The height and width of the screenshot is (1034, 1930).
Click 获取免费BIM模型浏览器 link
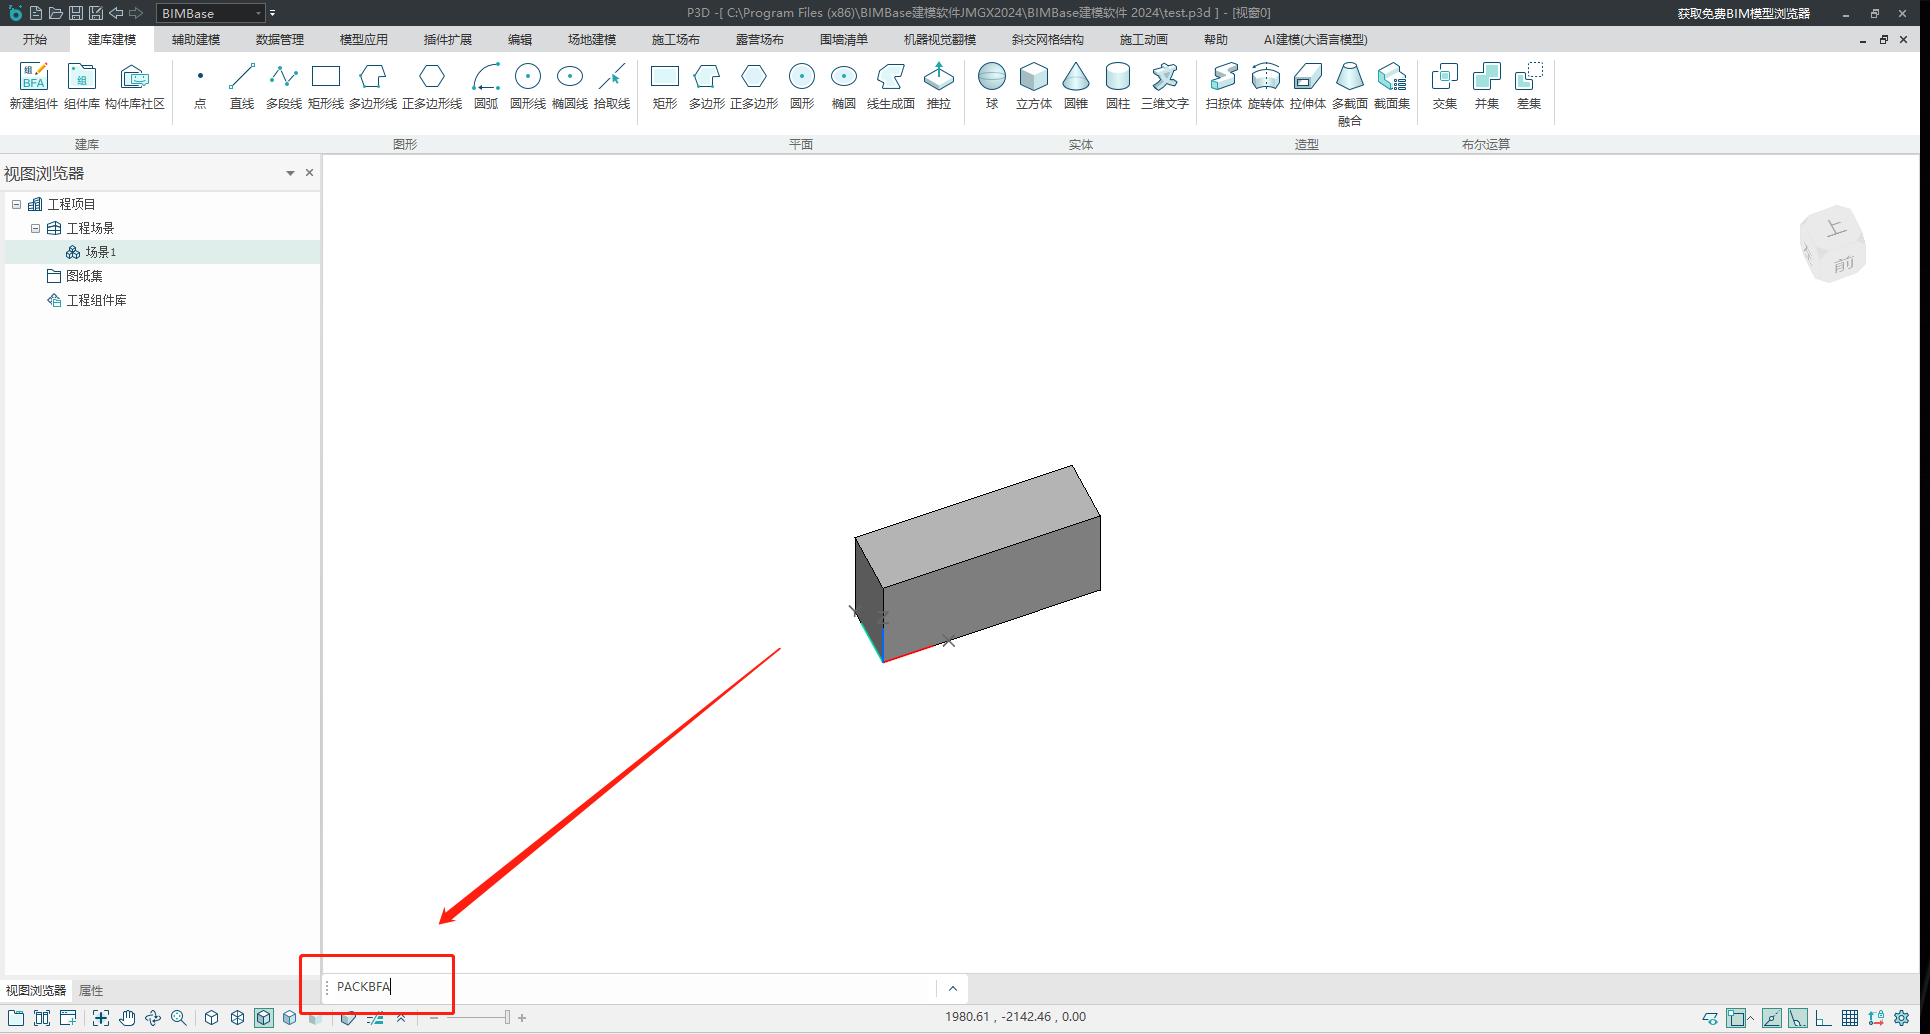(x=1743, y=13)
